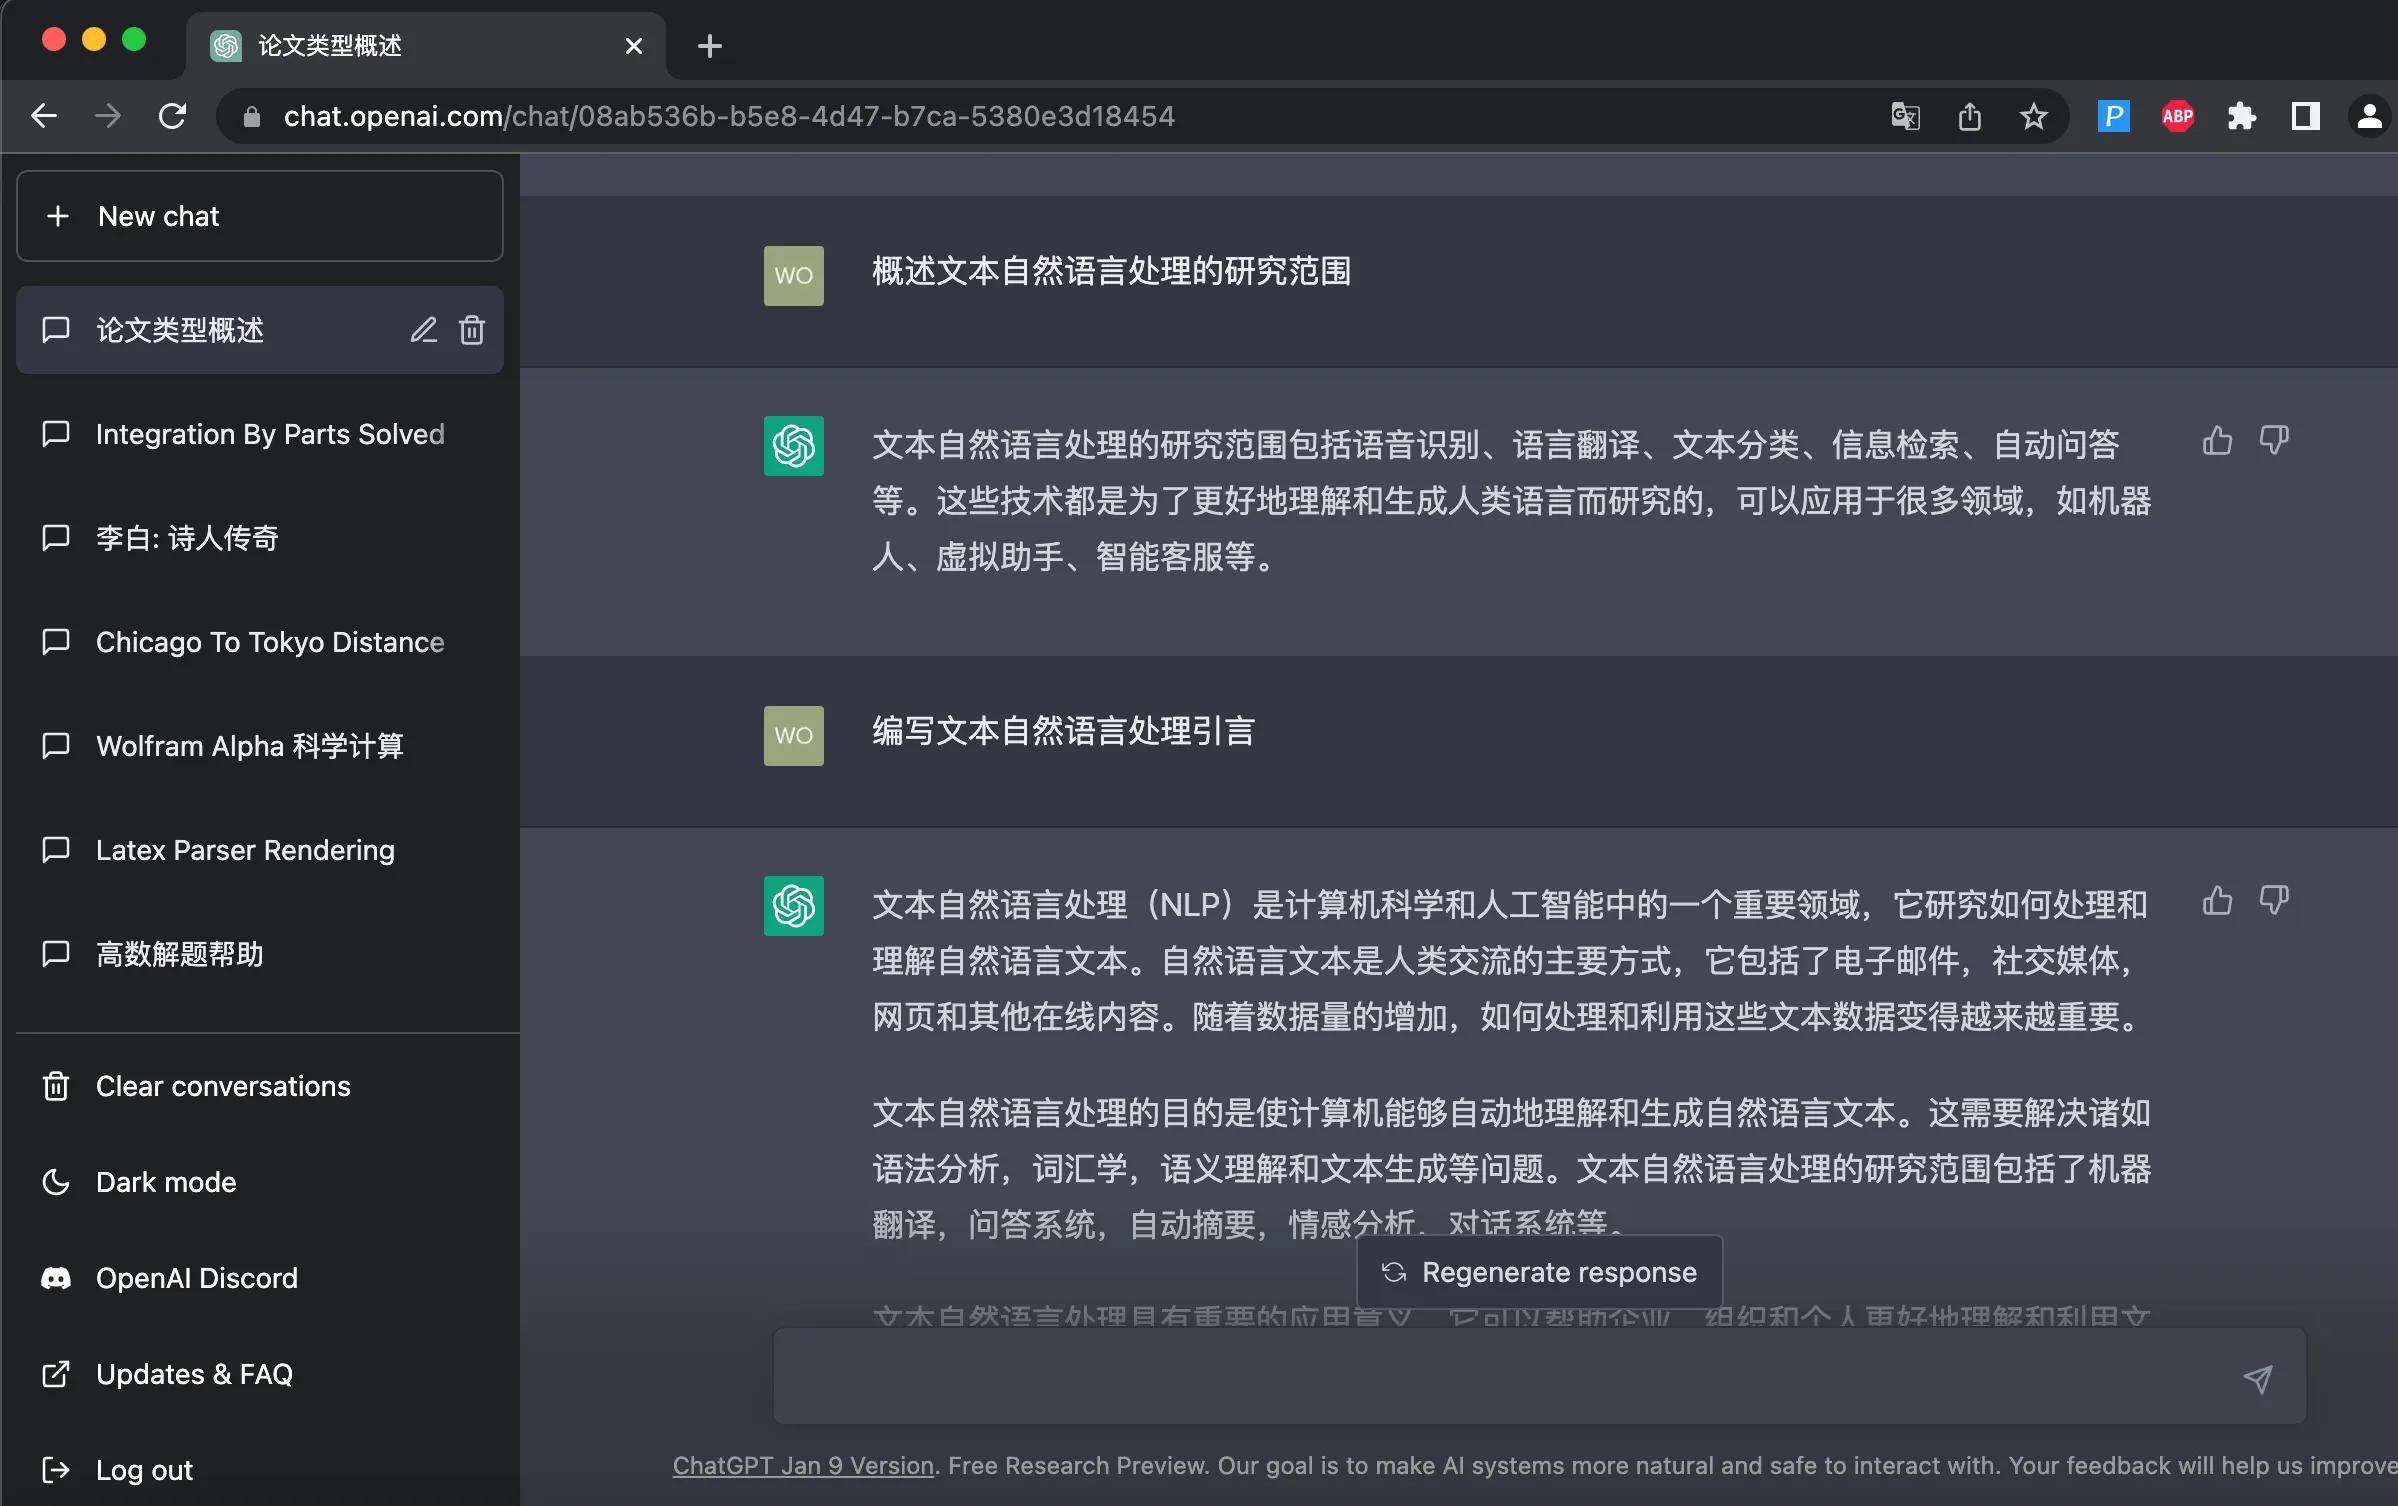Click the Google Translate icon in address bar
The width and height of the screenshot is (2398, 1506).
[1904, 115]
